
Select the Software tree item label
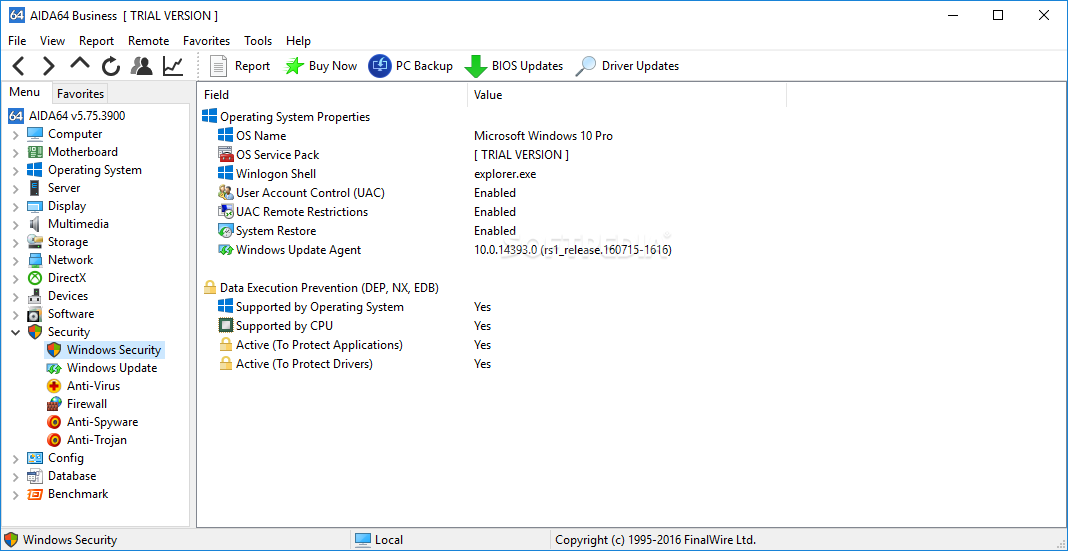pos(71,314)
